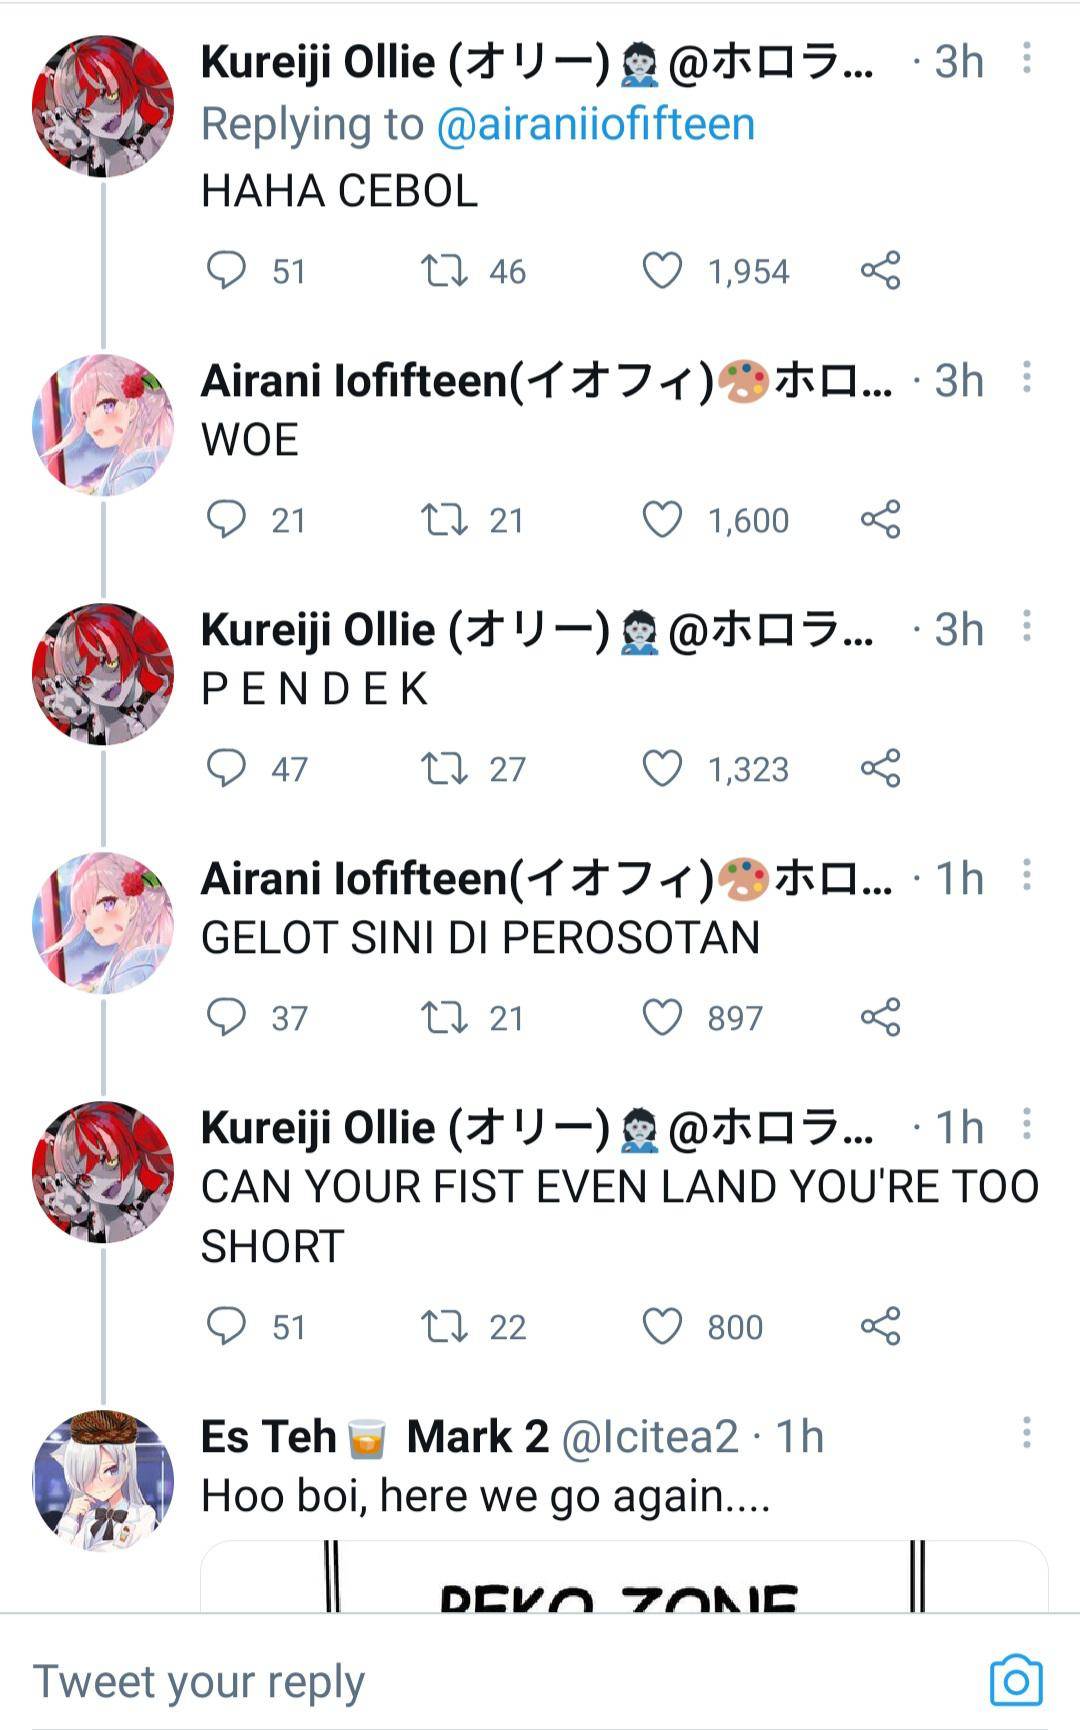The width and height of the screenshot is (1080, 1730).
Task: Open the @Icitea2 profile handle
Action: (x=650, y=1437)
